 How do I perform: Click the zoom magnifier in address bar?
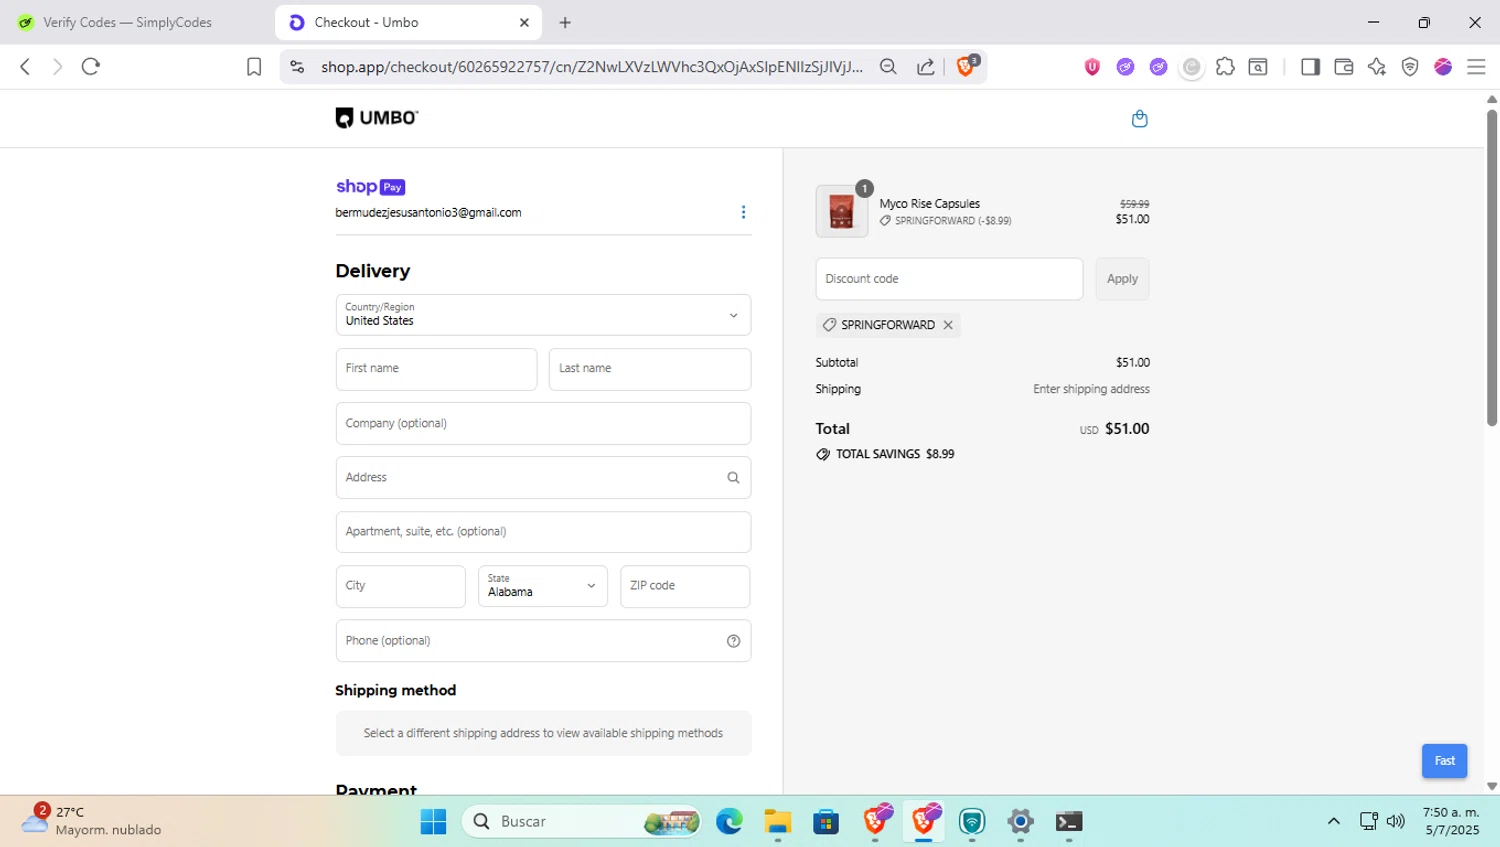888,67
